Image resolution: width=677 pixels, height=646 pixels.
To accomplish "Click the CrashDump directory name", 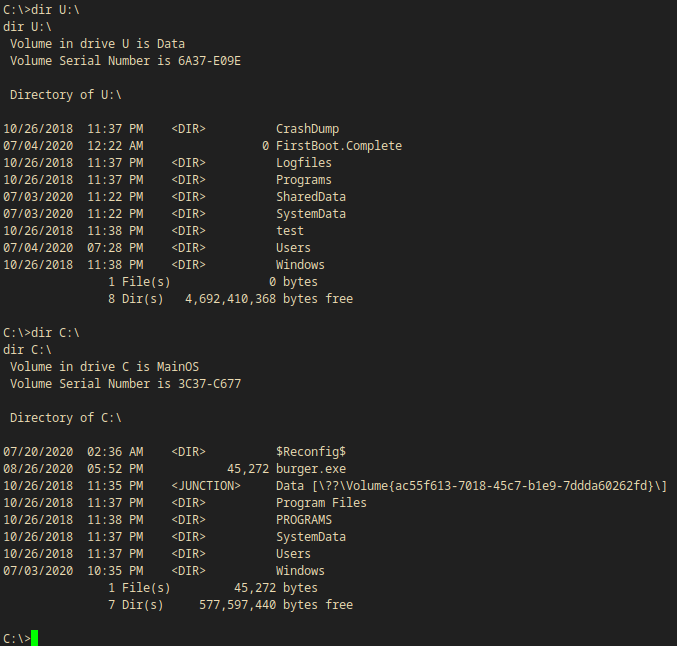I will (x=307, y=128).
